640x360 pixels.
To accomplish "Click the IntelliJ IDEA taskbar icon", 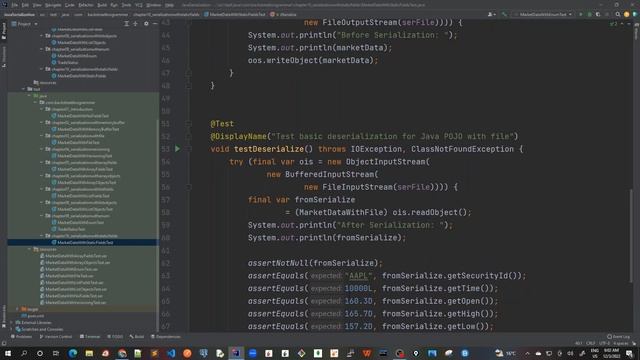I will tap(236, 353).
